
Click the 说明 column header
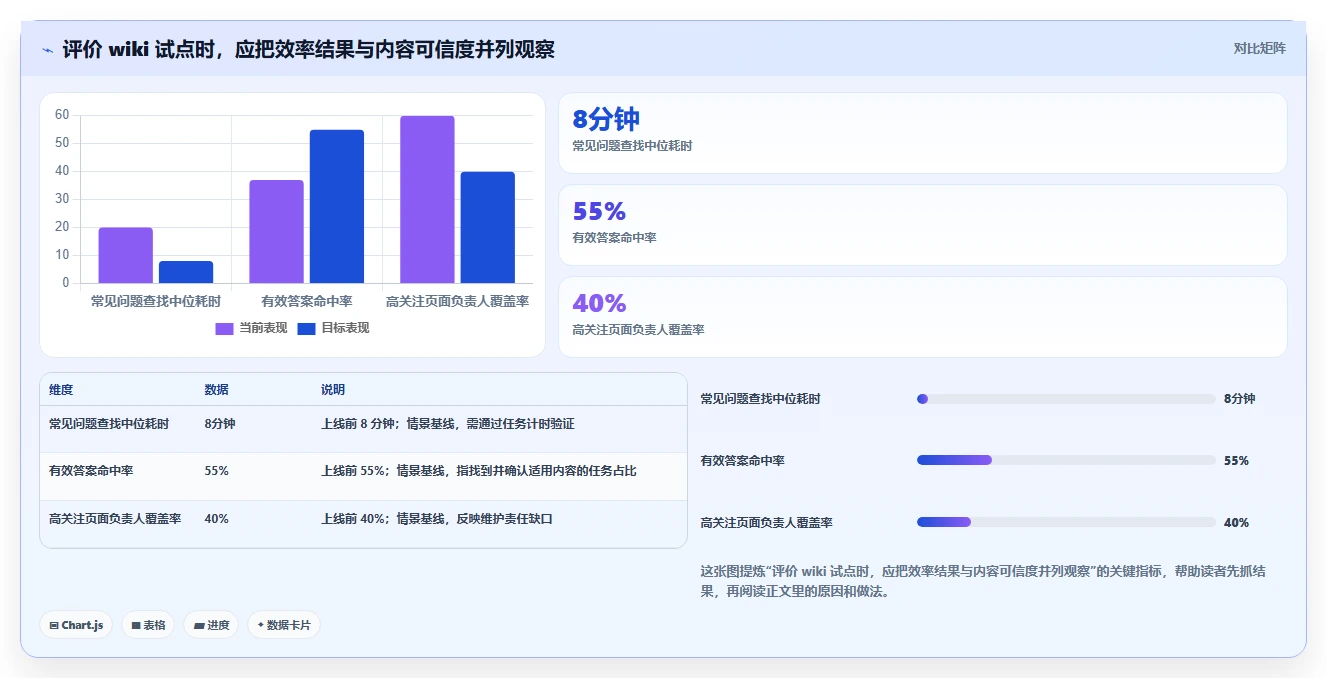(333, 390)
